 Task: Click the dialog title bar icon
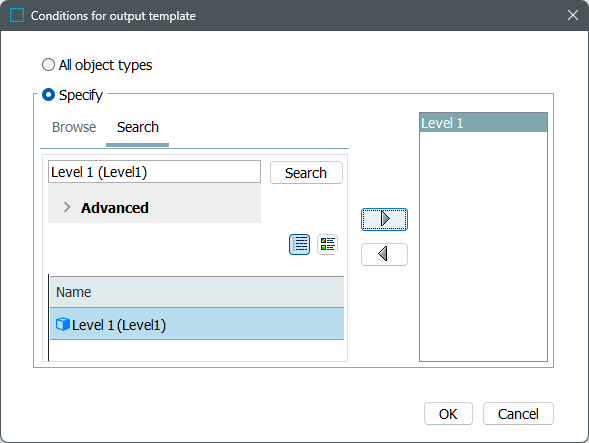17,15
